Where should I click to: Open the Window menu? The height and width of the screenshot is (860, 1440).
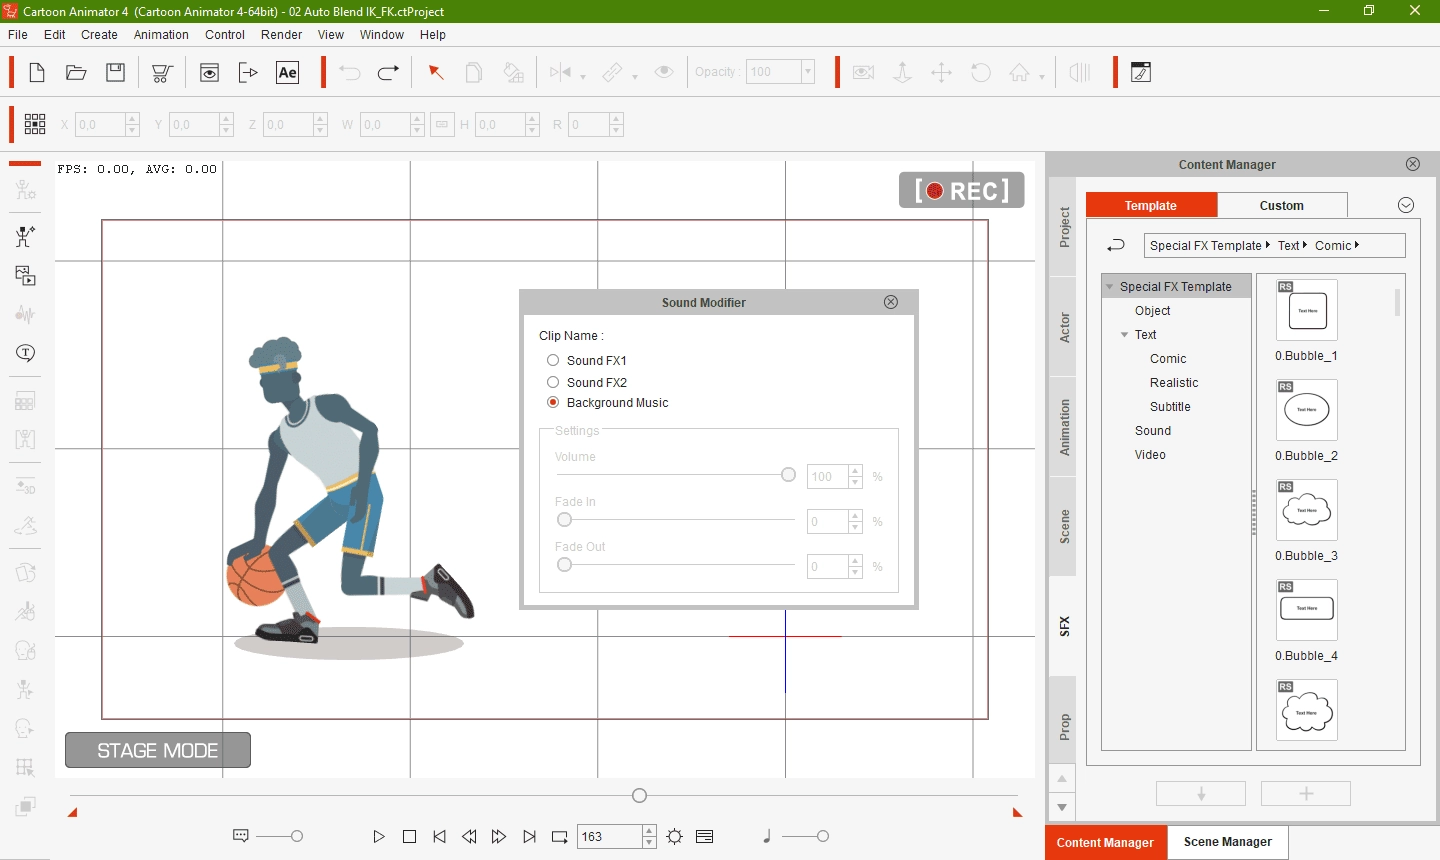[x=382, y=34]
